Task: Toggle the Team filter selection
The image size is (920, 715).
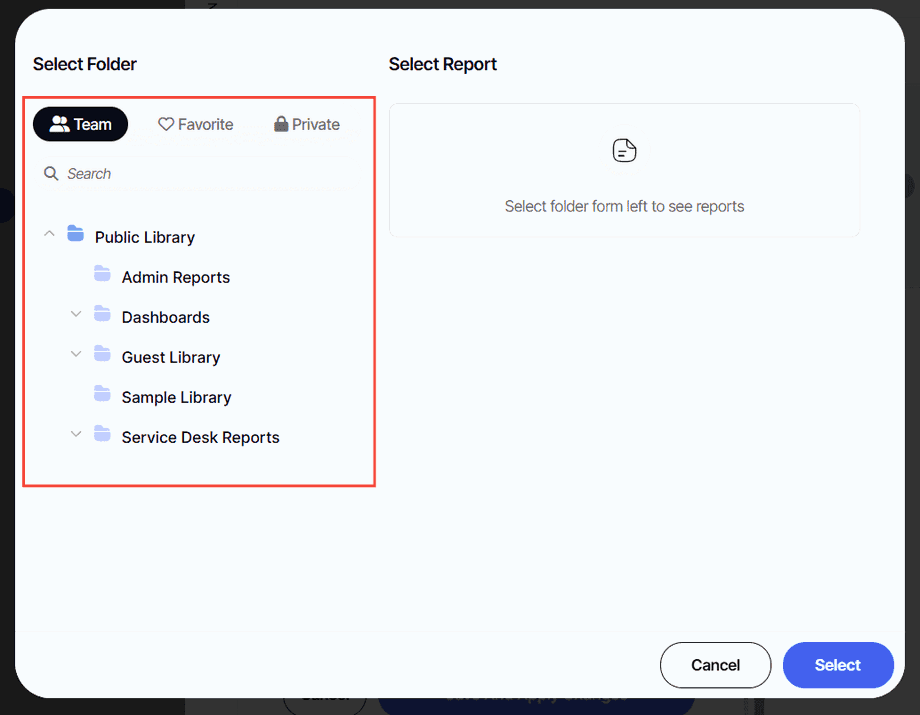Action: pyautogui.click(x=80, y=123)
